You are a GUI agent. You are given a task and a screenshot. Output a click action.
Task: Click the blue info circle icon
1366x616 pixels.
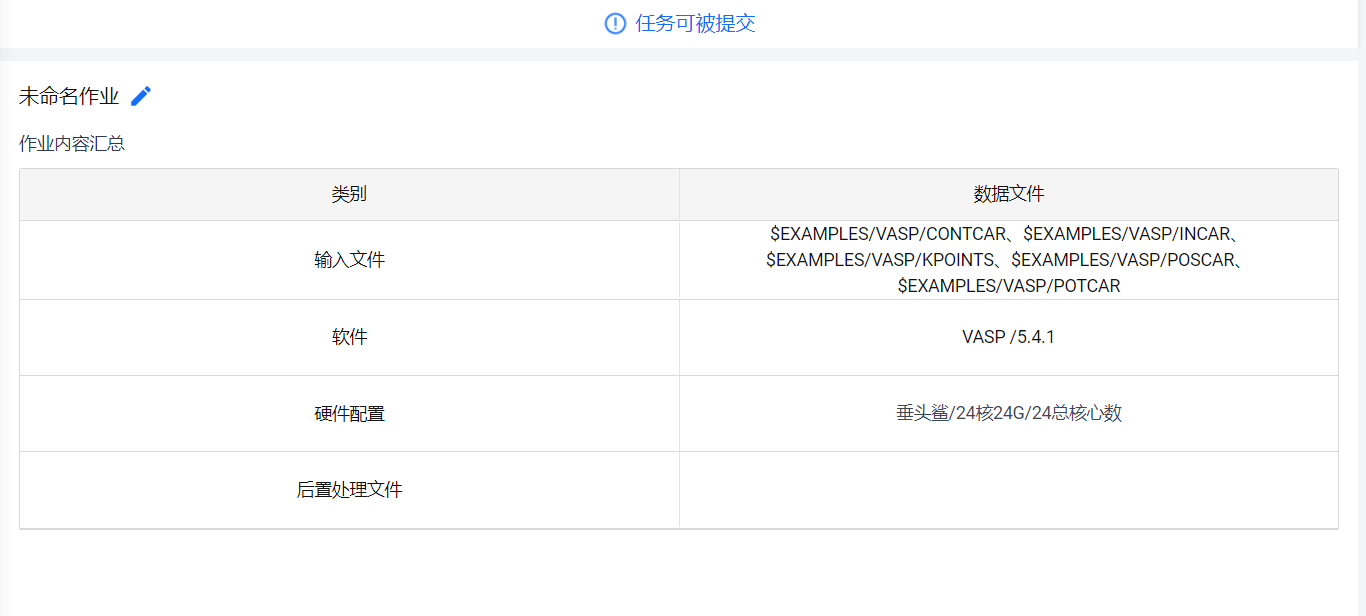pyautogui.click(x=615, y=23)
